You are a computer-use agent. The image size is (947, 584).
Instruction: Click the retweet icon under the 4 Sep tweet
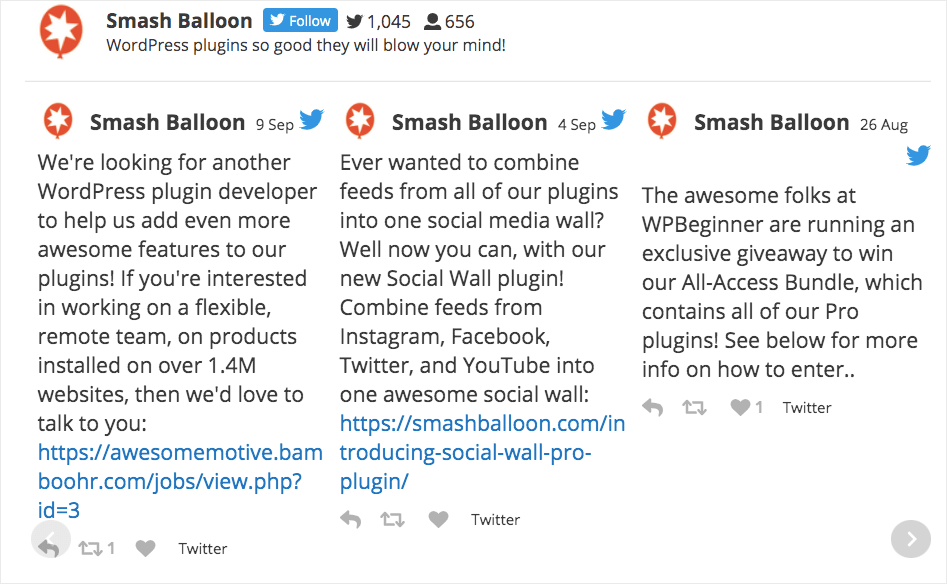(x=392, y=519)
